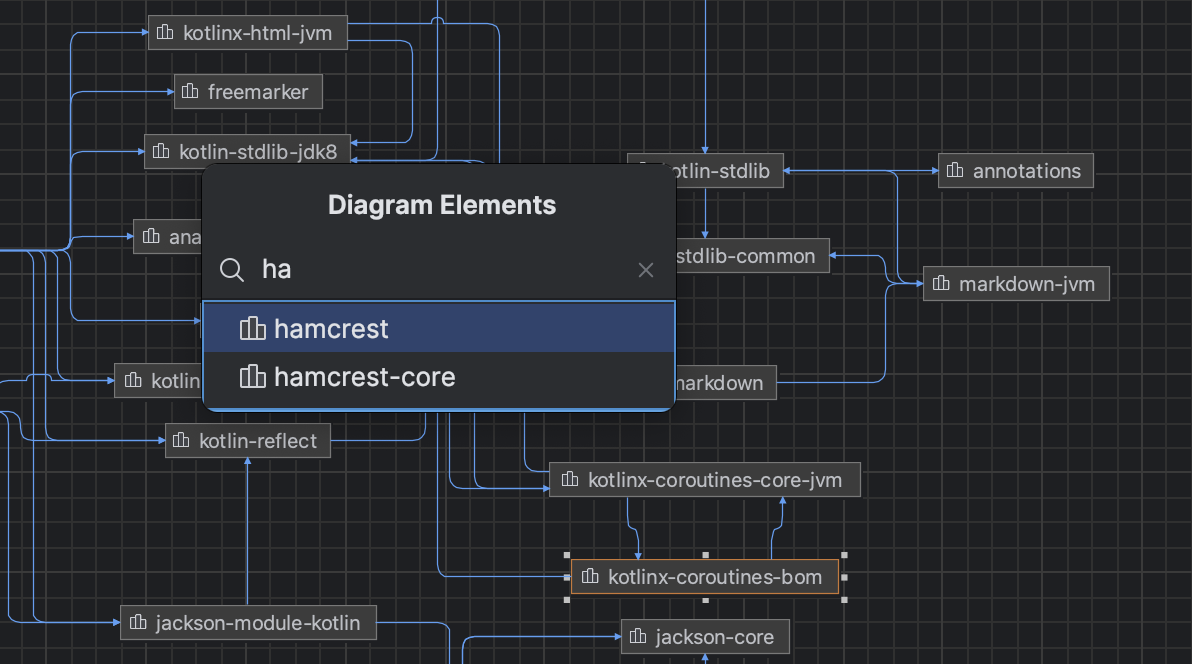The image size is (1192, 664).
Task: Click the module icon on freemarker node
Action: click(187, 91)
